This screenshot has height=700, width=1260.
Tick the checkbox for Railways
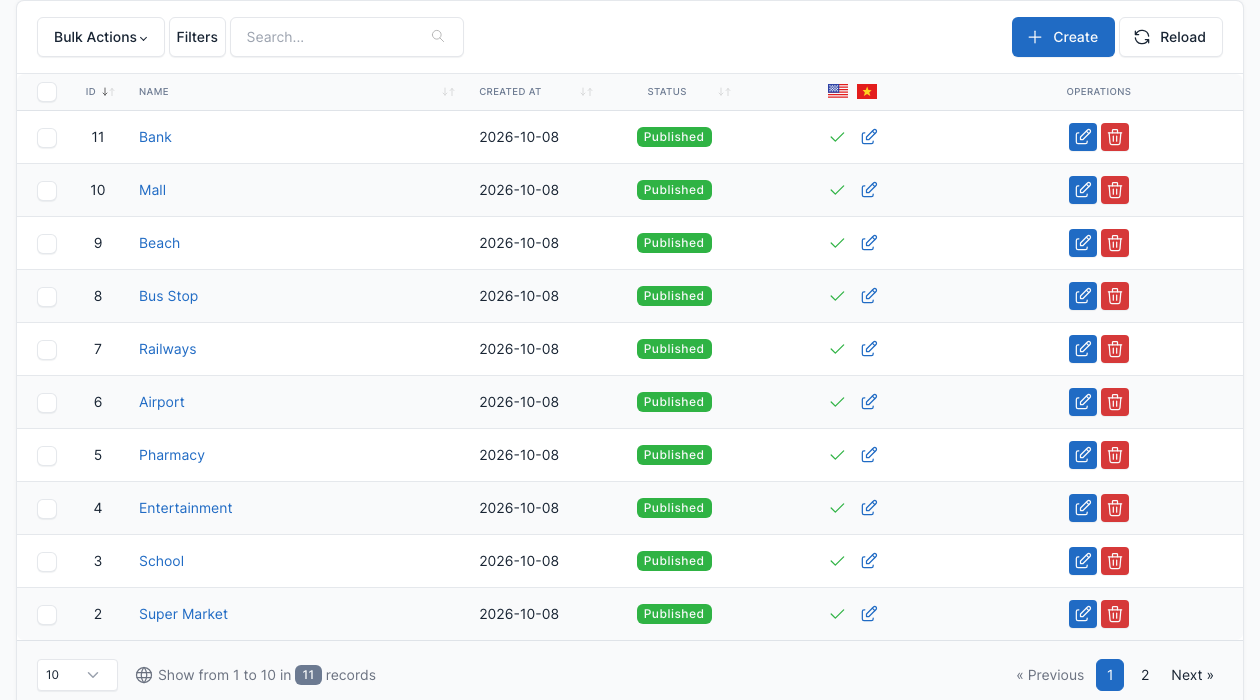(x=47, y=350)
